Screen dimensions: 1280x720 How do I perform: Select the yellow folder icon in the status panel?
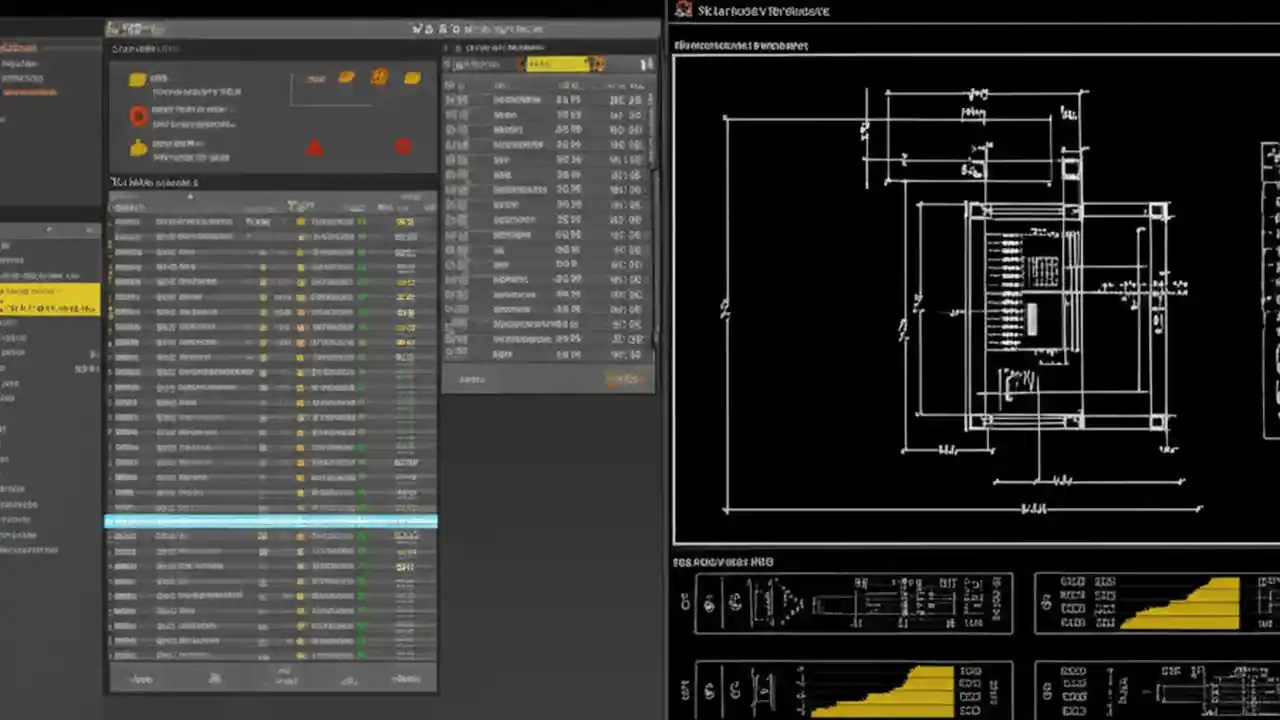[137, 79]
